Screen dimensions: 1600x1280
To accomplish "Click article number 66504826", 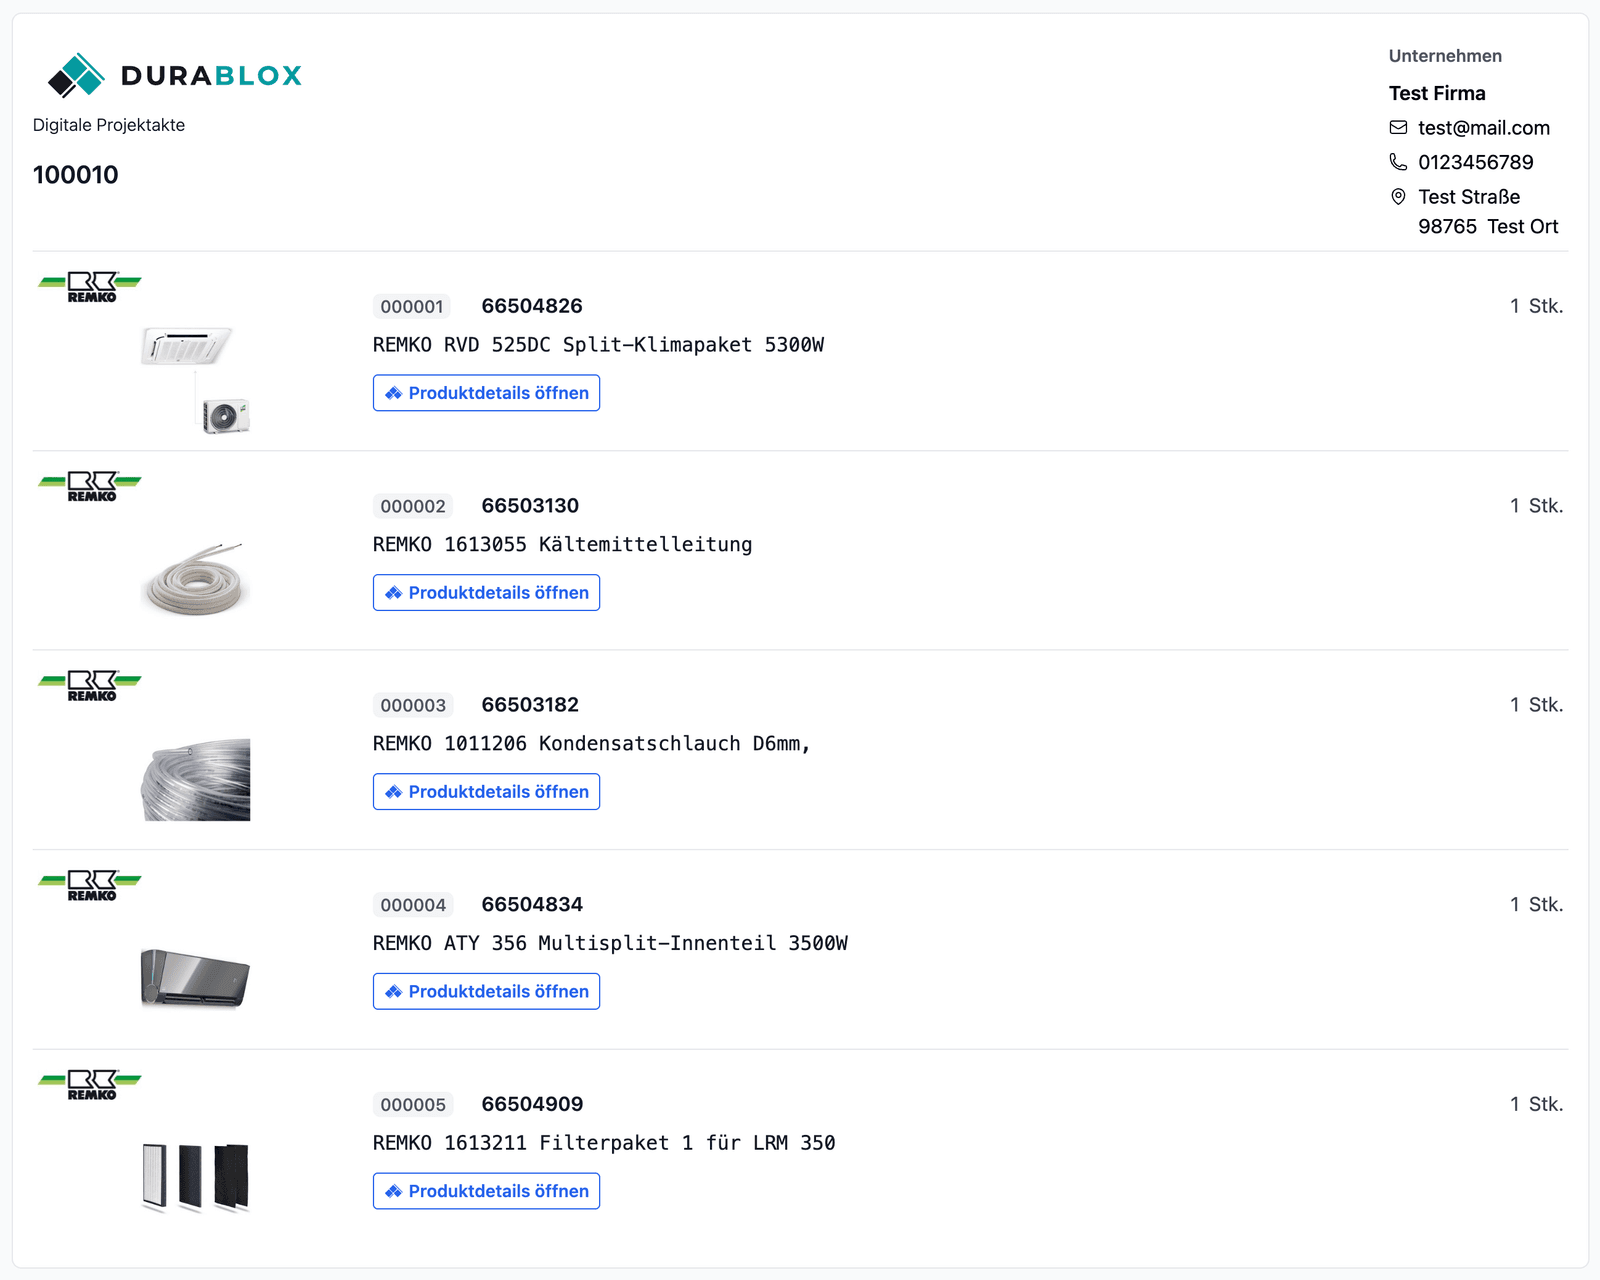I will (532, 306).
